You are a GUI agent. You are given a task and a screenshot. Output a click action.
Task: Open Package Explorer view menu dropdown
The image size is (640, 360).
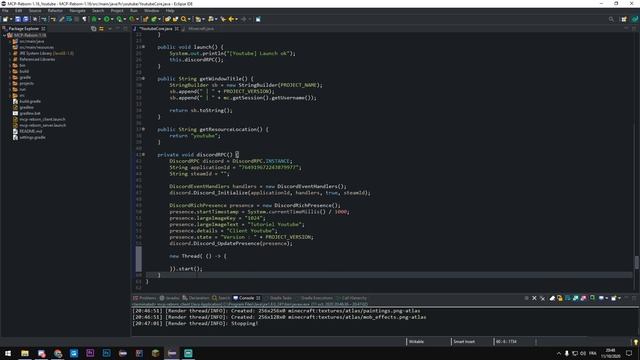[x=110, y=29]
